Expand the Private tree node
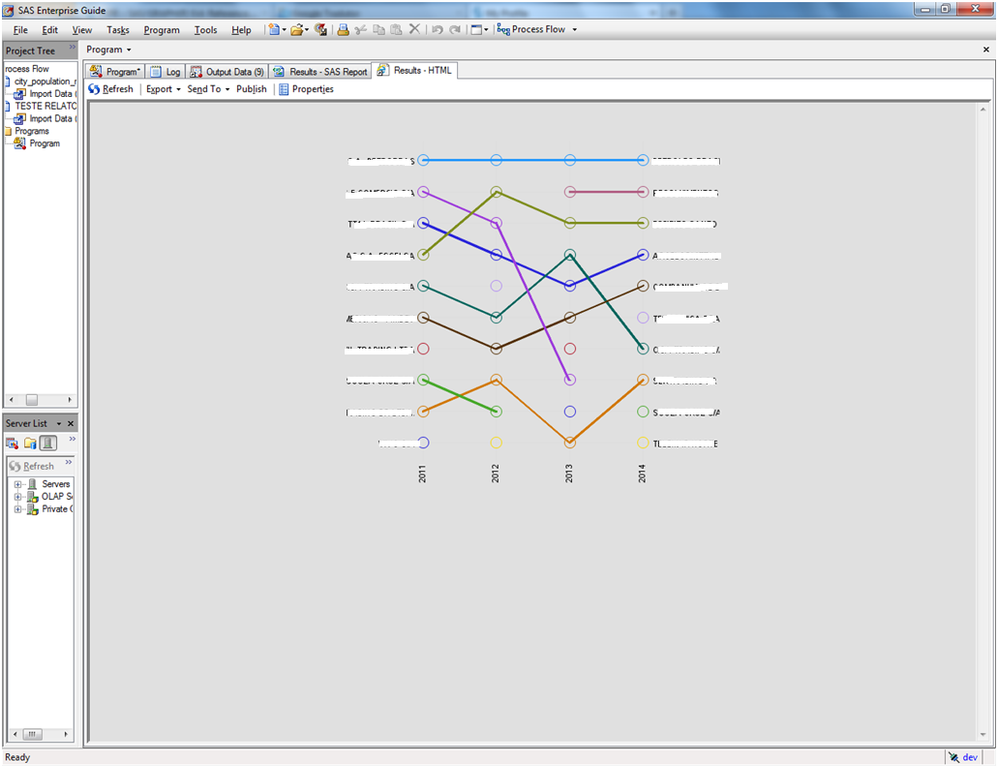 18,510
